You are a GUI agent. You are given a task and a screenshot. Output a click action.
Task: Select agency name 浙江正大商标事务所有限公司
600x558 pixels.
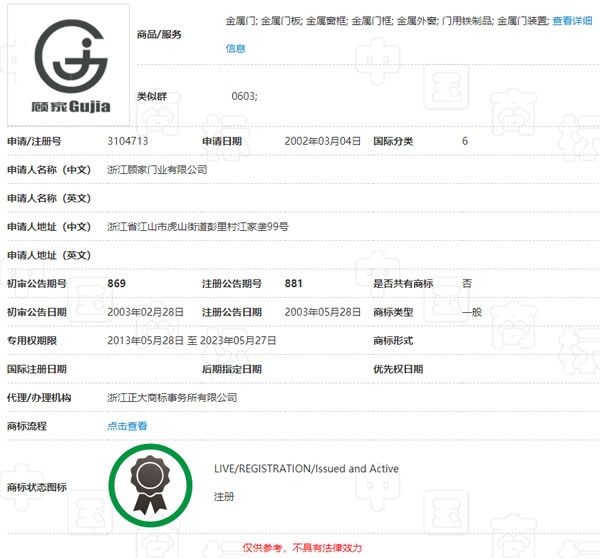click(172, 398)
